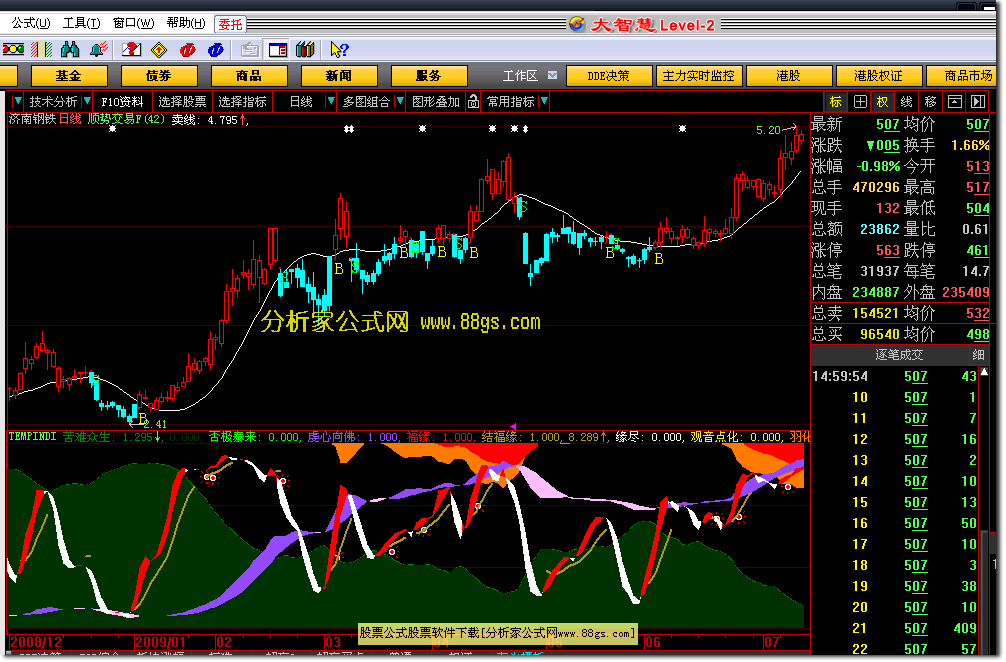Screen dimensions: 1006x662
Task: Click the crosshair grid icon in chart toolbar
Action: coord(860,101)
